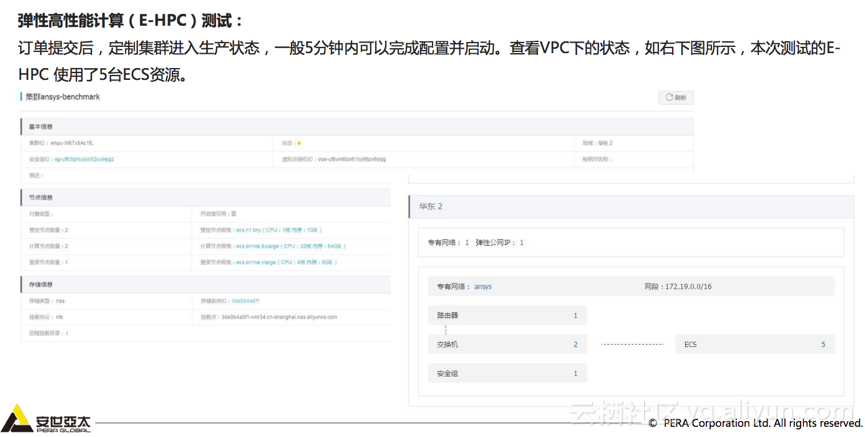Click the 刷新 refresh button

(676, 98)
